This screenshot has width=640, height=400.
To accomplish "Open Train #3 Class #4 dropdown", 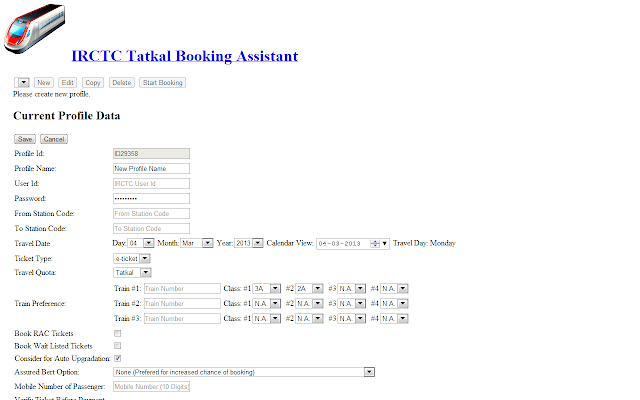I will [x=394, y=318].
